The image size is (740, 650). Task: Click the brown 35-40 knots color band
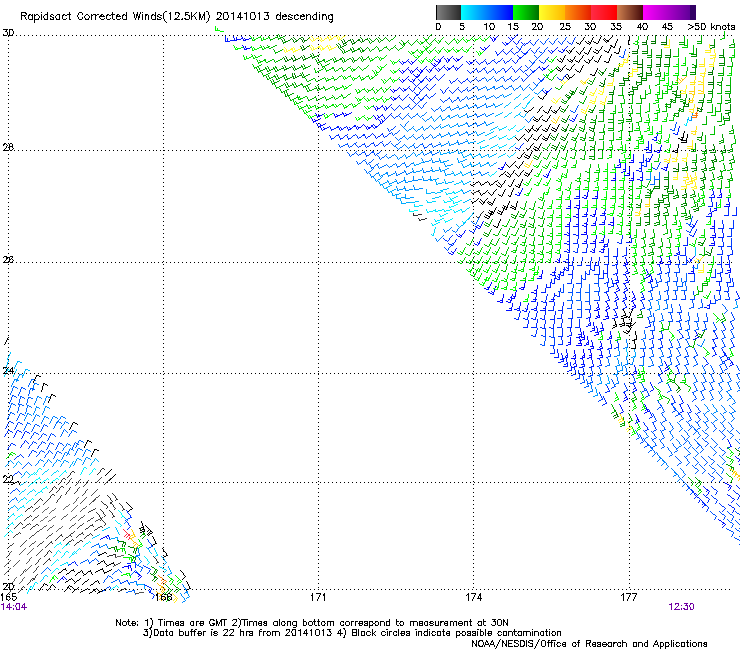pos(630,12)
